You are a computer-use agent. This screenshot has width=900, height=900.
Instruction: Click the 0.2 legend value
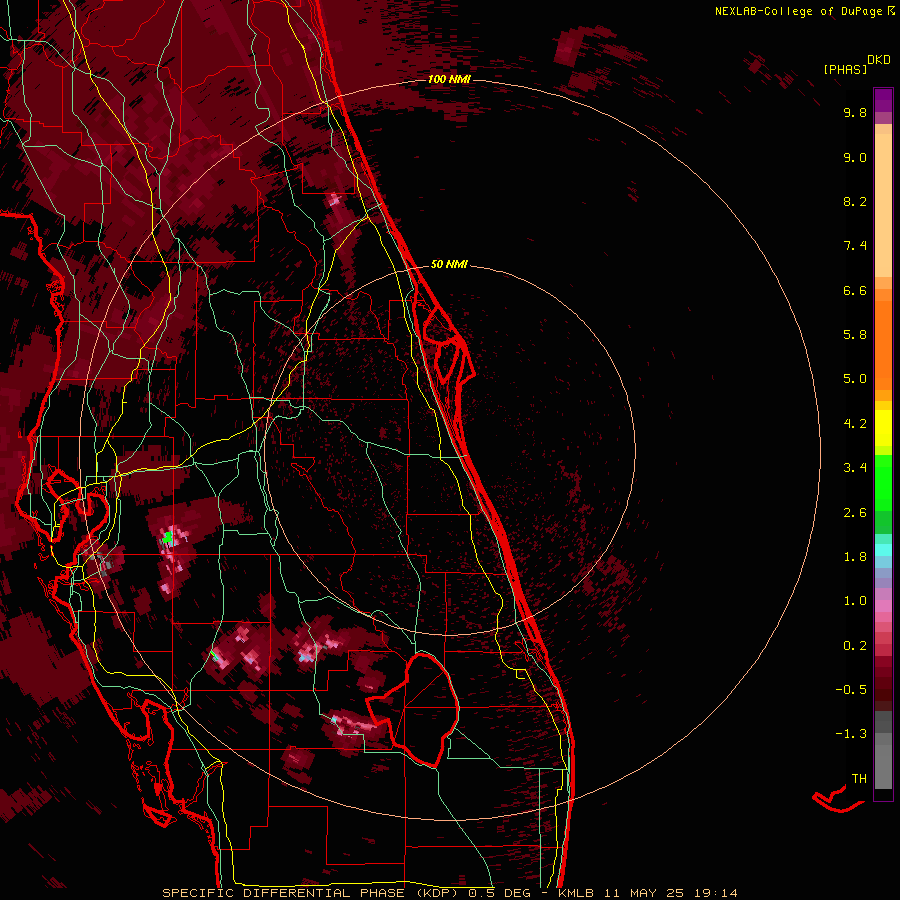(x=855, y=646)
